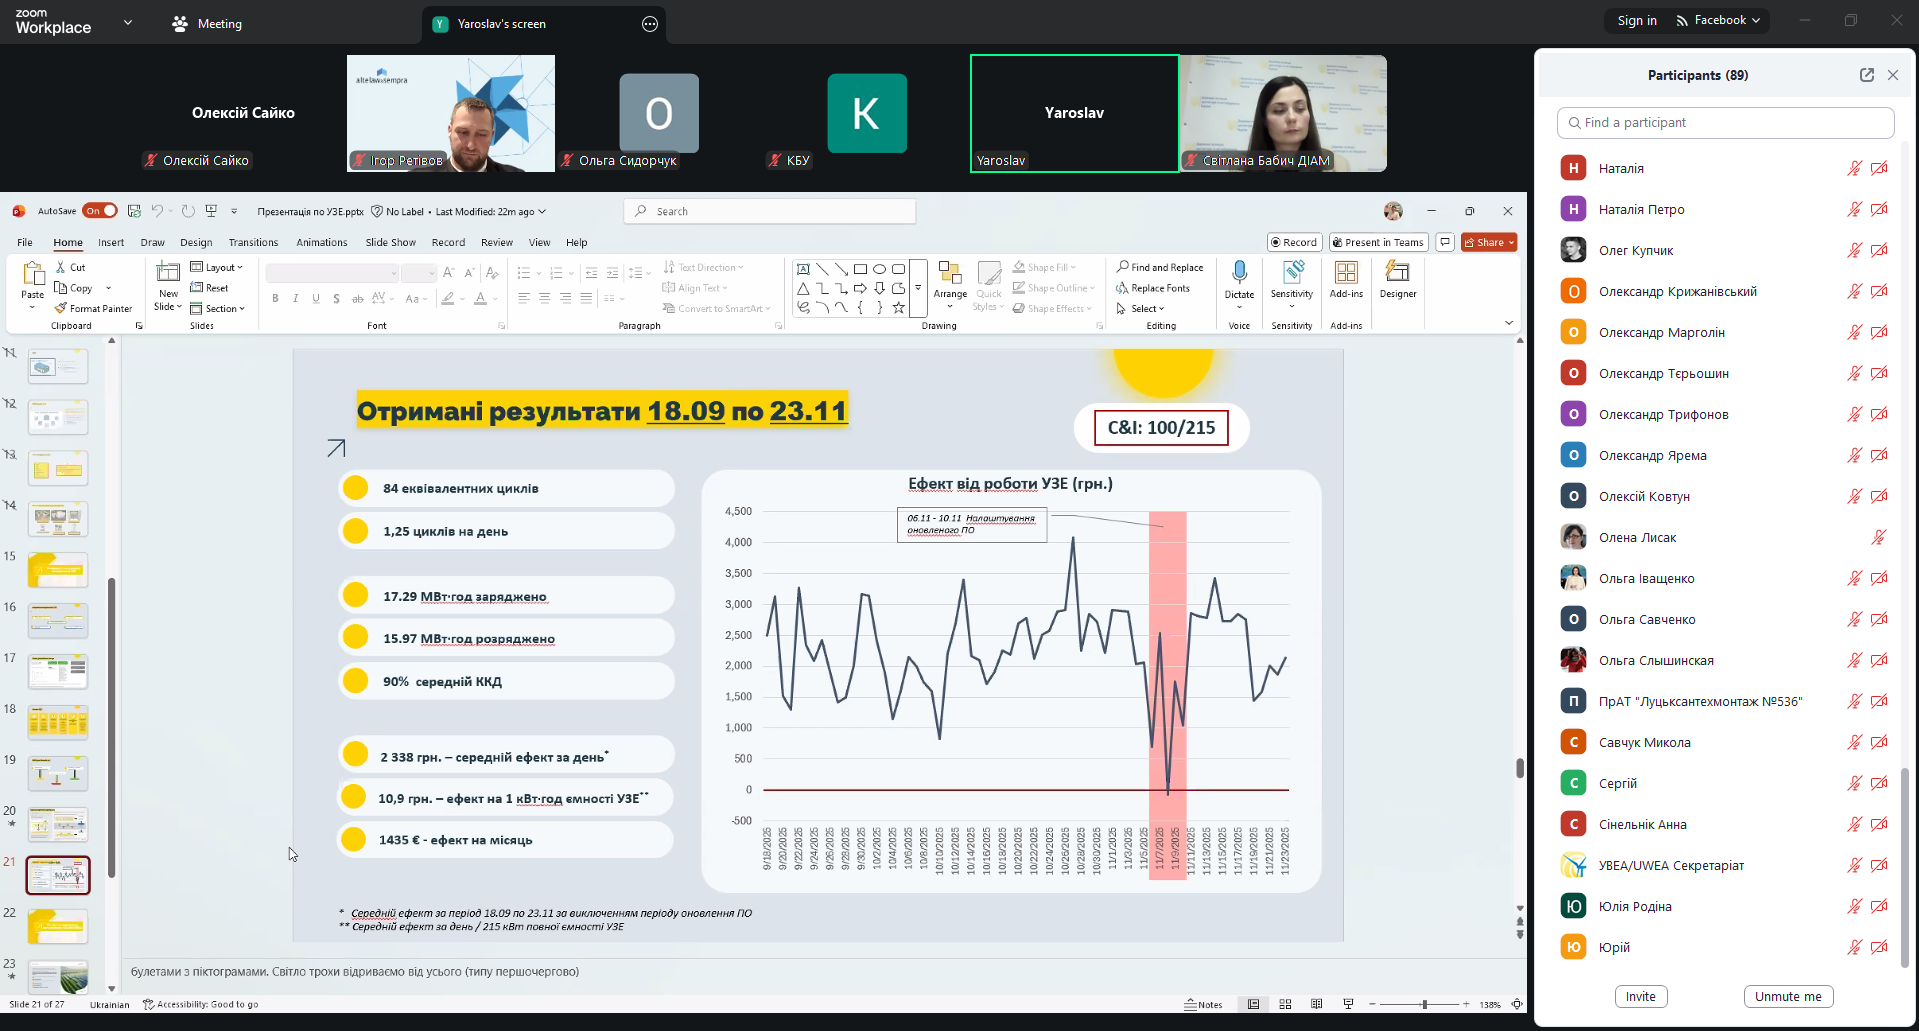Screen dimensions: 1919x1031
Task: Open the Section dropdown
Action: tap(218, 309)
